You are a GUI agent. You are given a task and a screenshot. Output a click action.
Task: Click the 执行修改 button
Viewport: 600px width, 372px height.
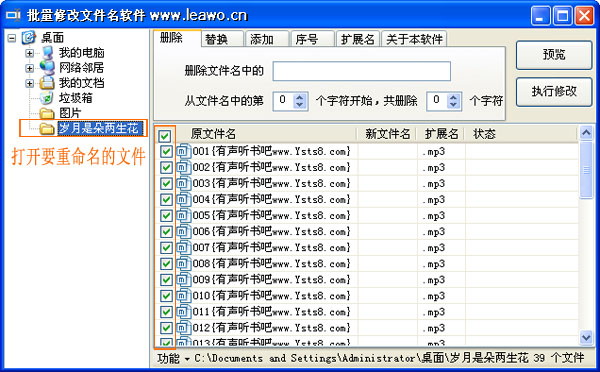554,92
